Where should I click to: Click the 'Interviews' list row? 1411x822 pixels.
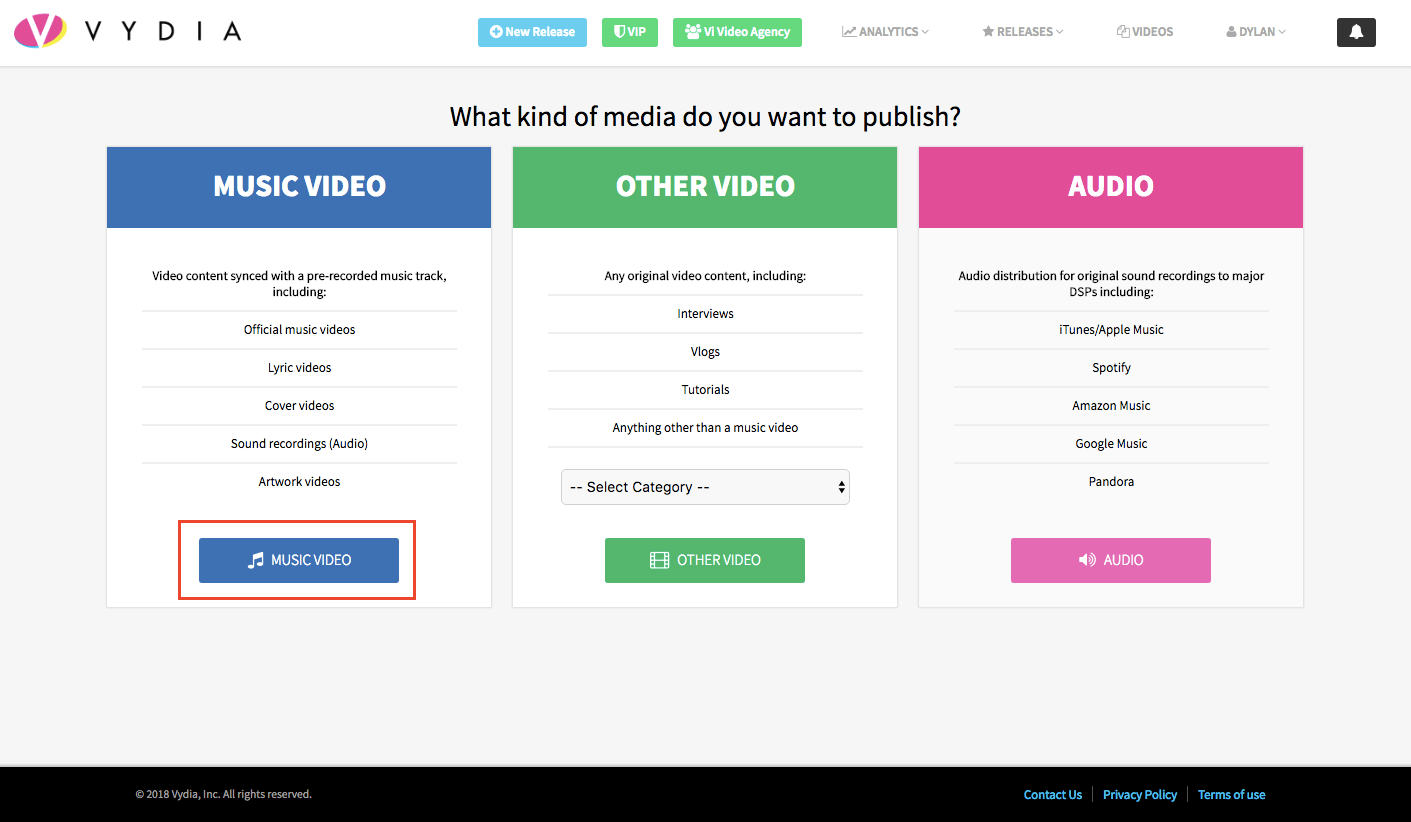[705, 314]
